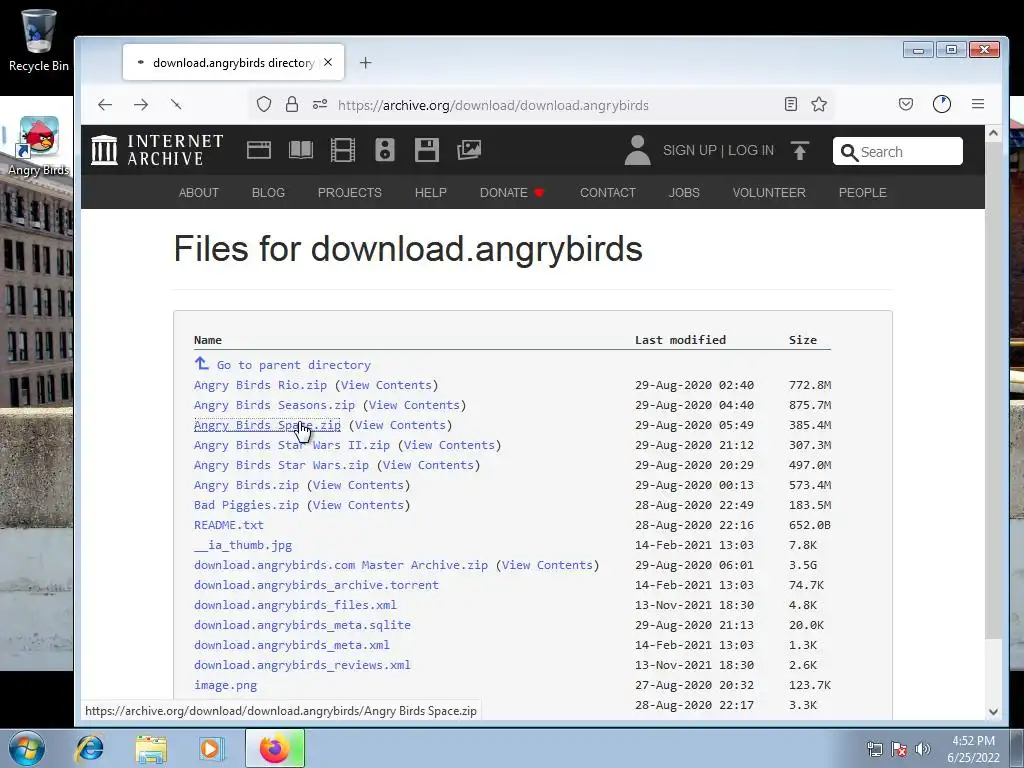
Task: Go forward with the browser forward arrow
Action: tap(140, 104)
